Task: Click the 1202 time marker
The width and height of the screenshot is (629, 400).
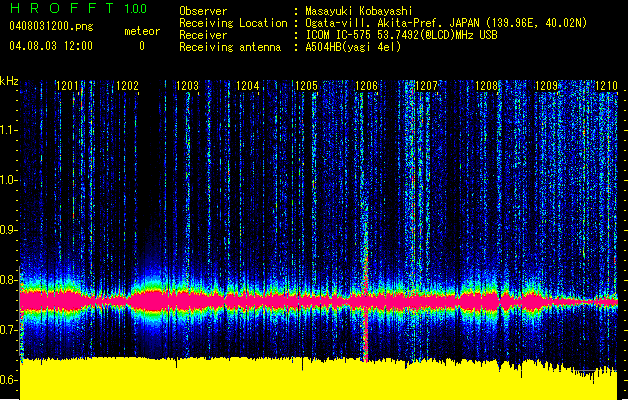Action: coord(127,86)
